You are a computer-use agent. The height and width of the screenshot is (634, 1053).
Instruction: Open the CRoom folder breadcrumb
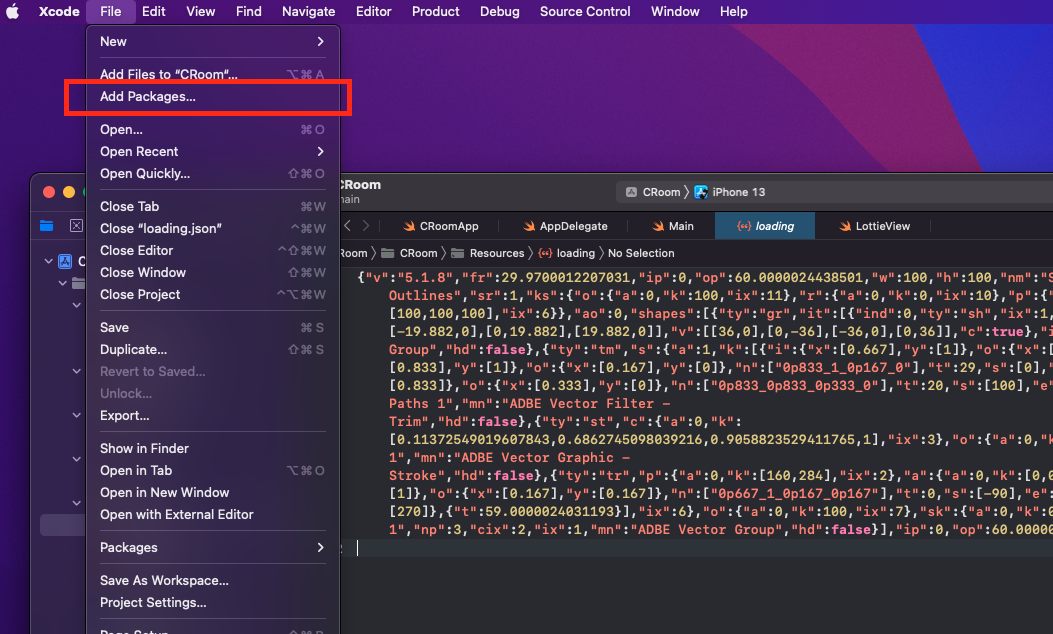pyautogui.click(x=409, y=253)
